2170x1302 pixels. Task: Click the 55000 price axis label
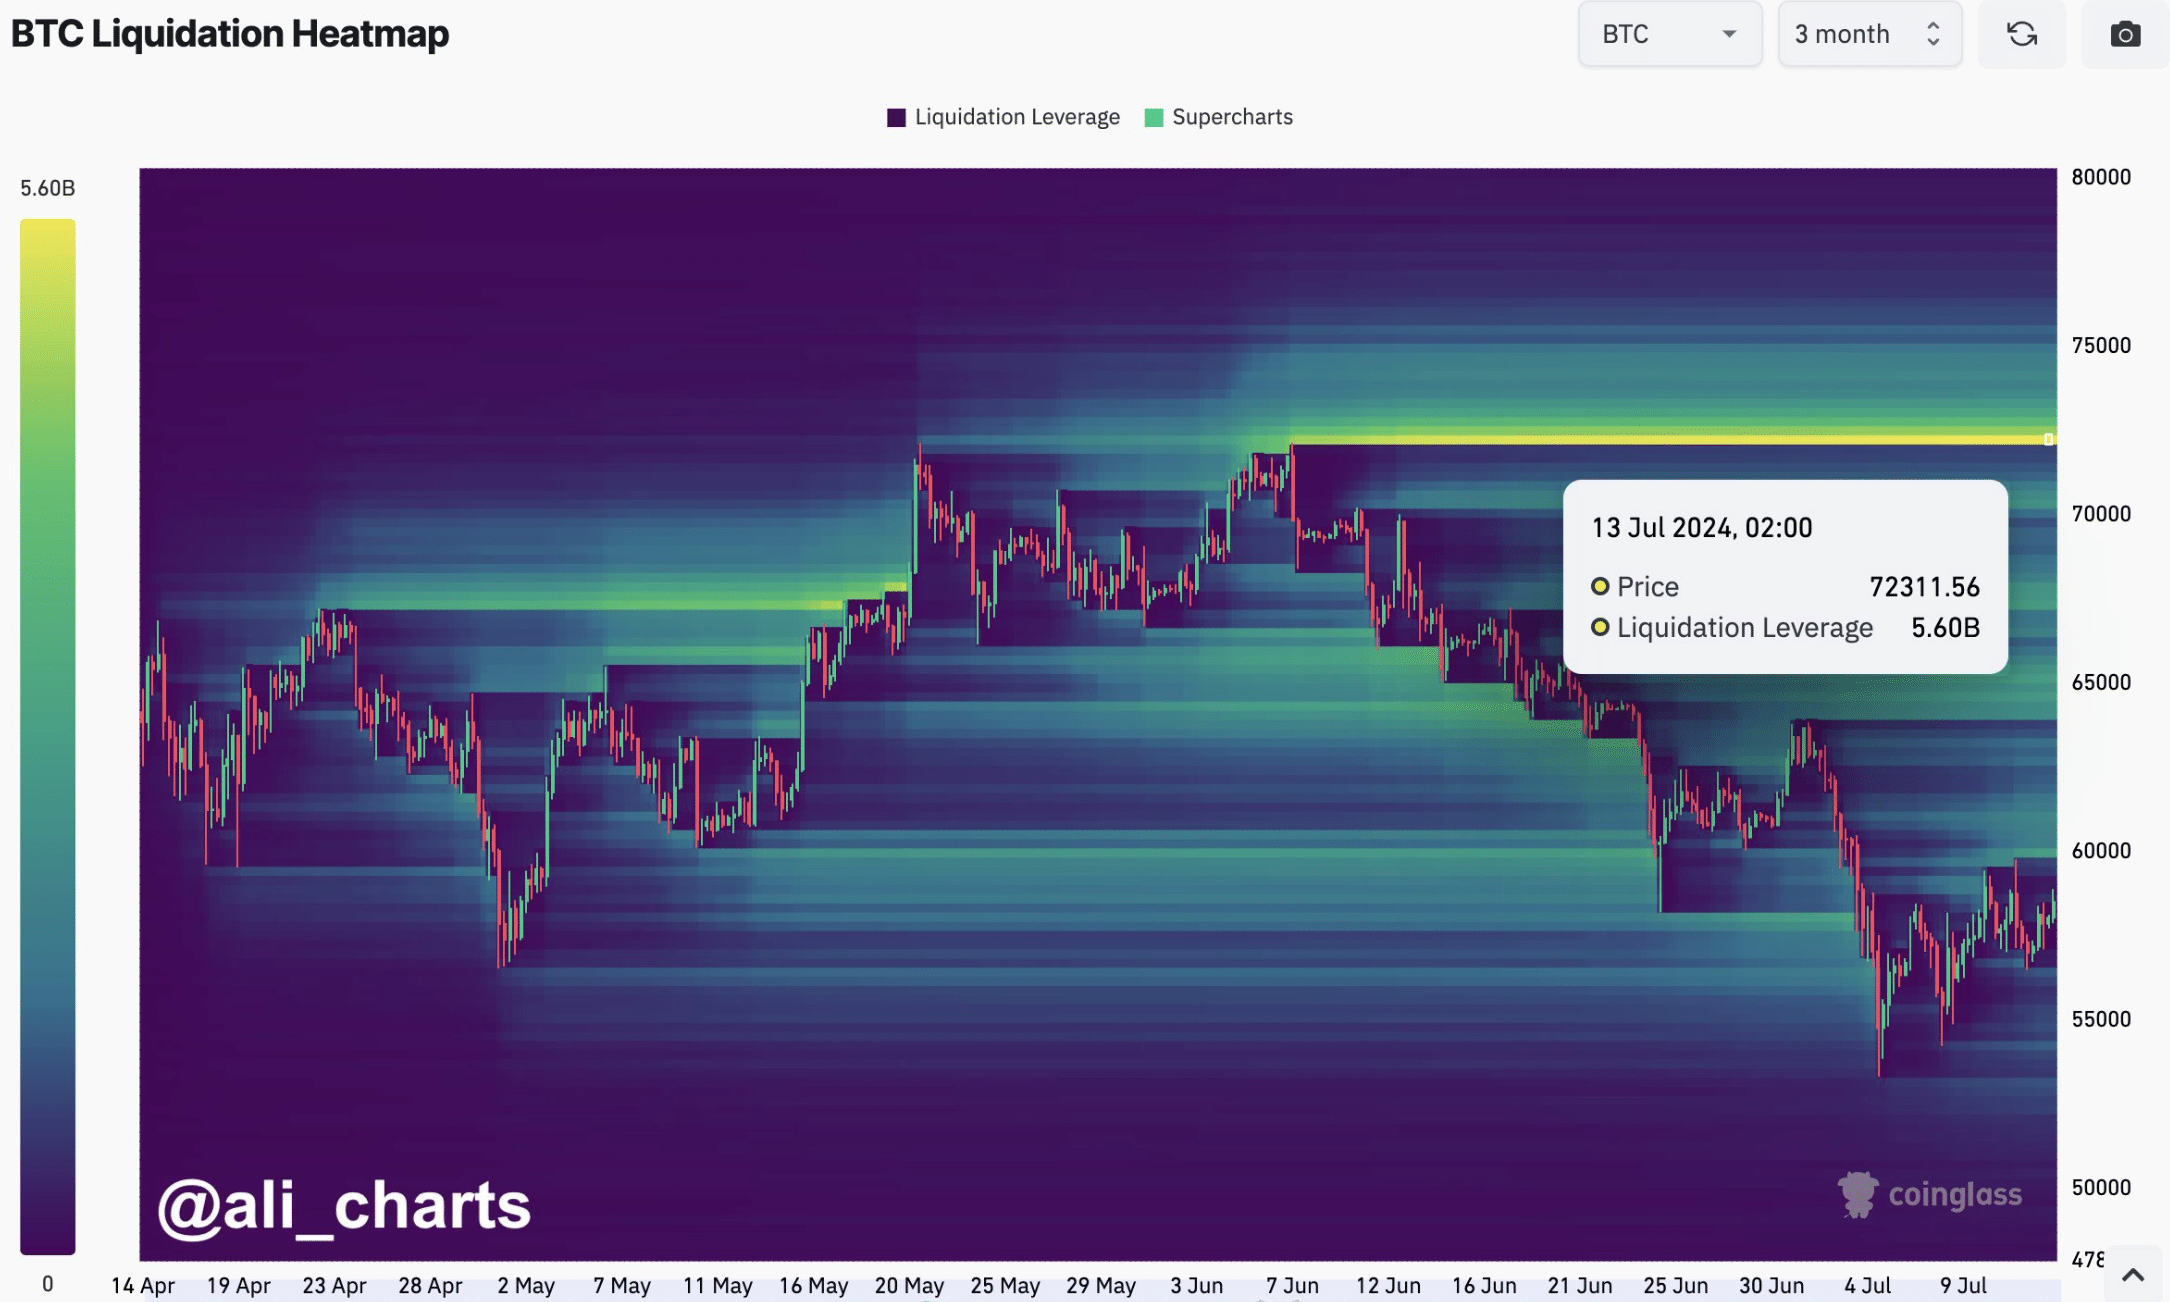tap(2101, 1019)
